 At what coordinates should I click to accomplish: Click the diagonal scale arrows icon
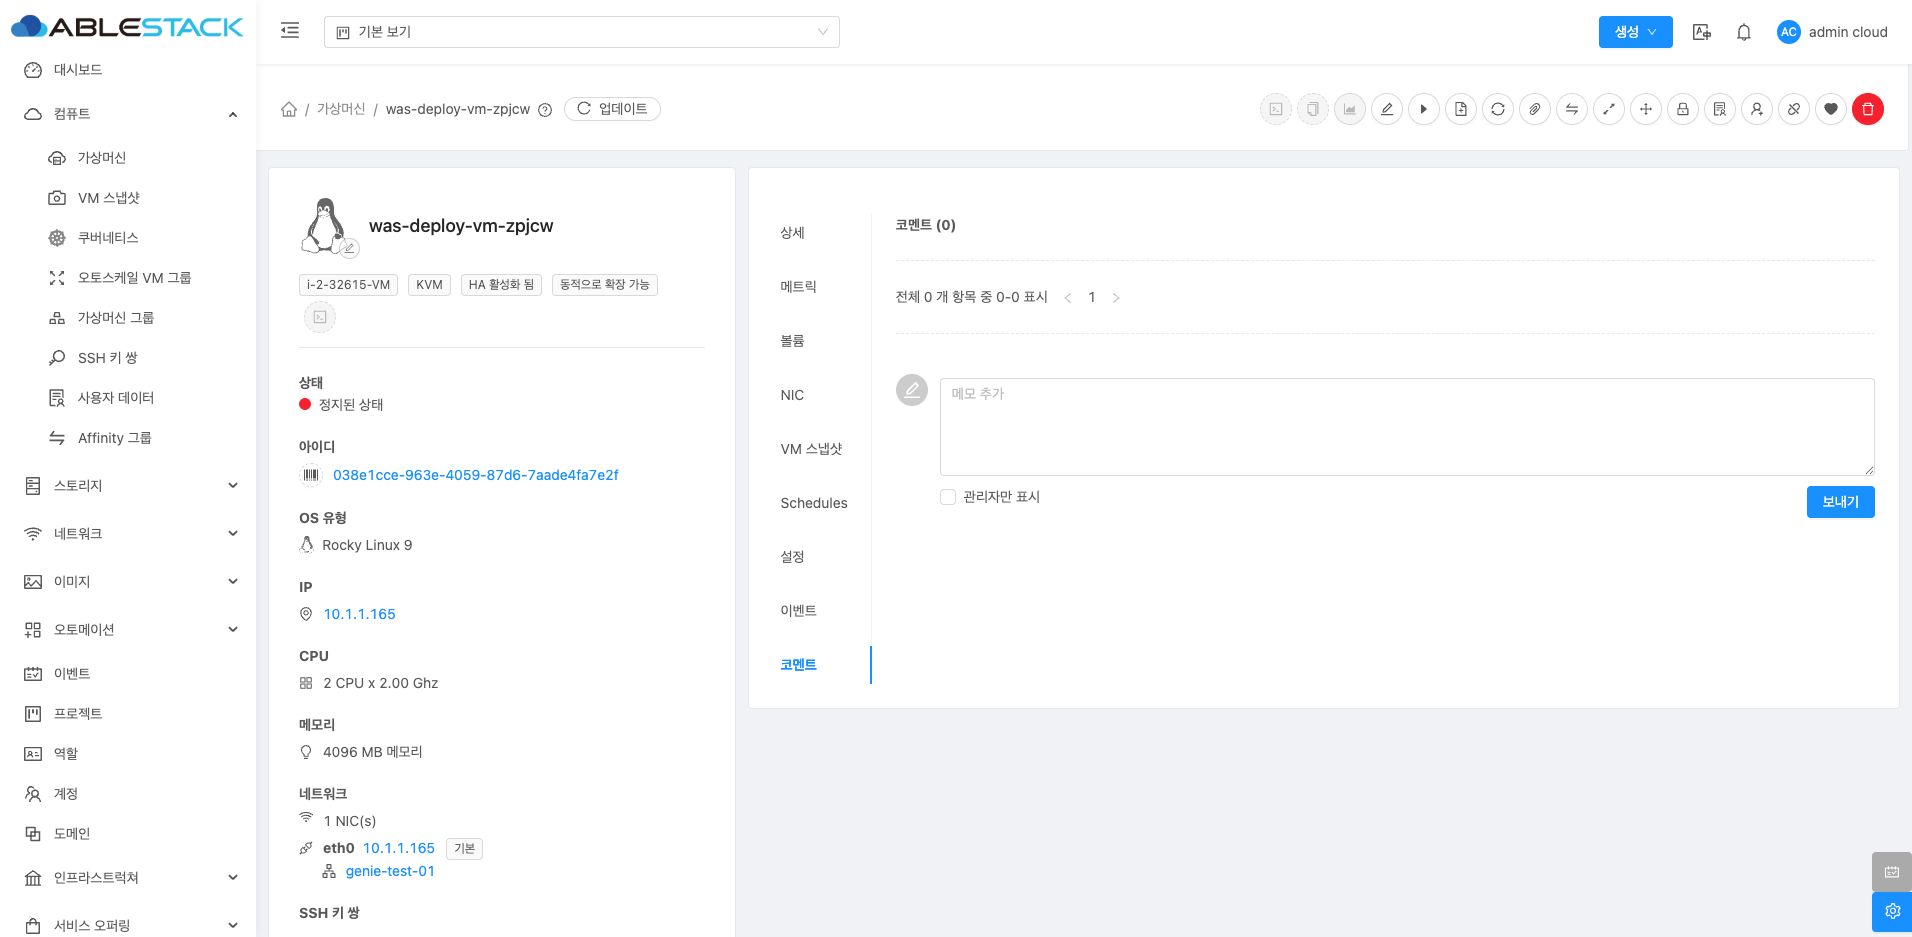[x=1608, y=109]
